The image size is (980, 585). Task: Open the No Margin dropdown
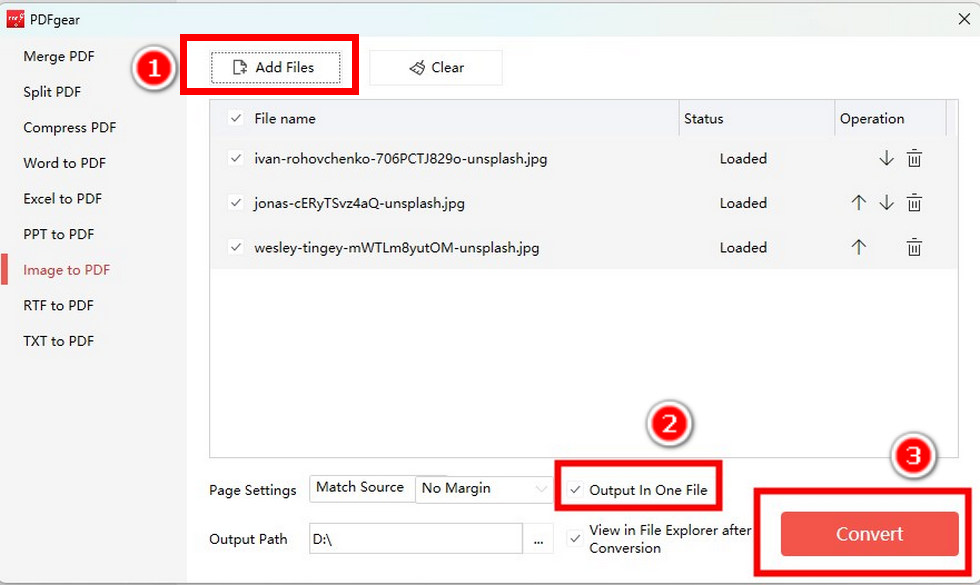pyautogui.click(x=483, y=488)
